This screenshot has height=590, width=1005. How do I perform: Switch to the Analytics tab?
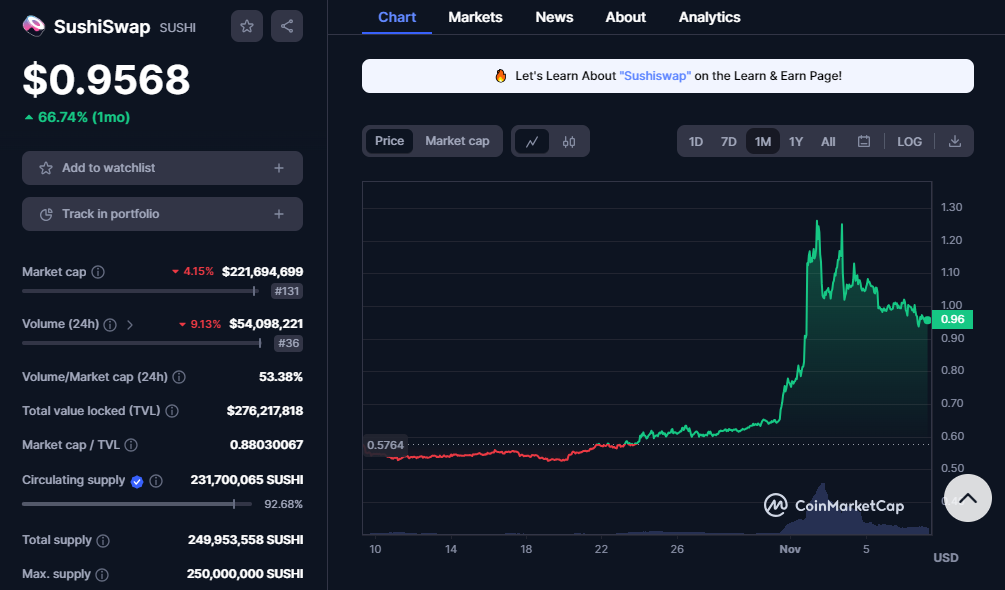pos(709,17)
